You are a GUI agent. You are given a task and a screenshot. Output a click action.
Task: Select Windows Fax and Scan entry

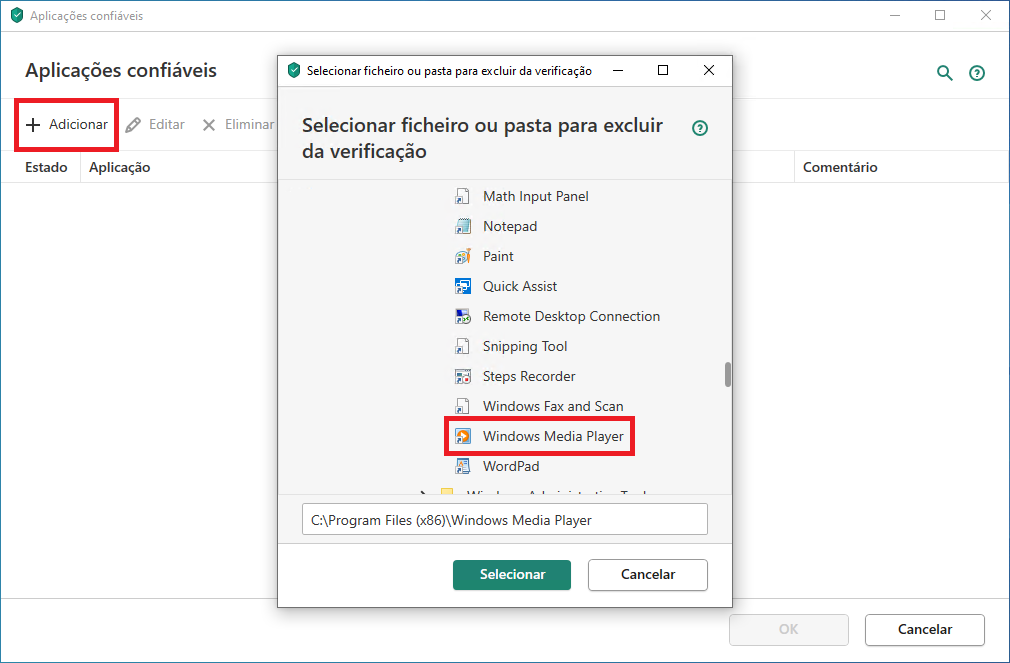539,406
